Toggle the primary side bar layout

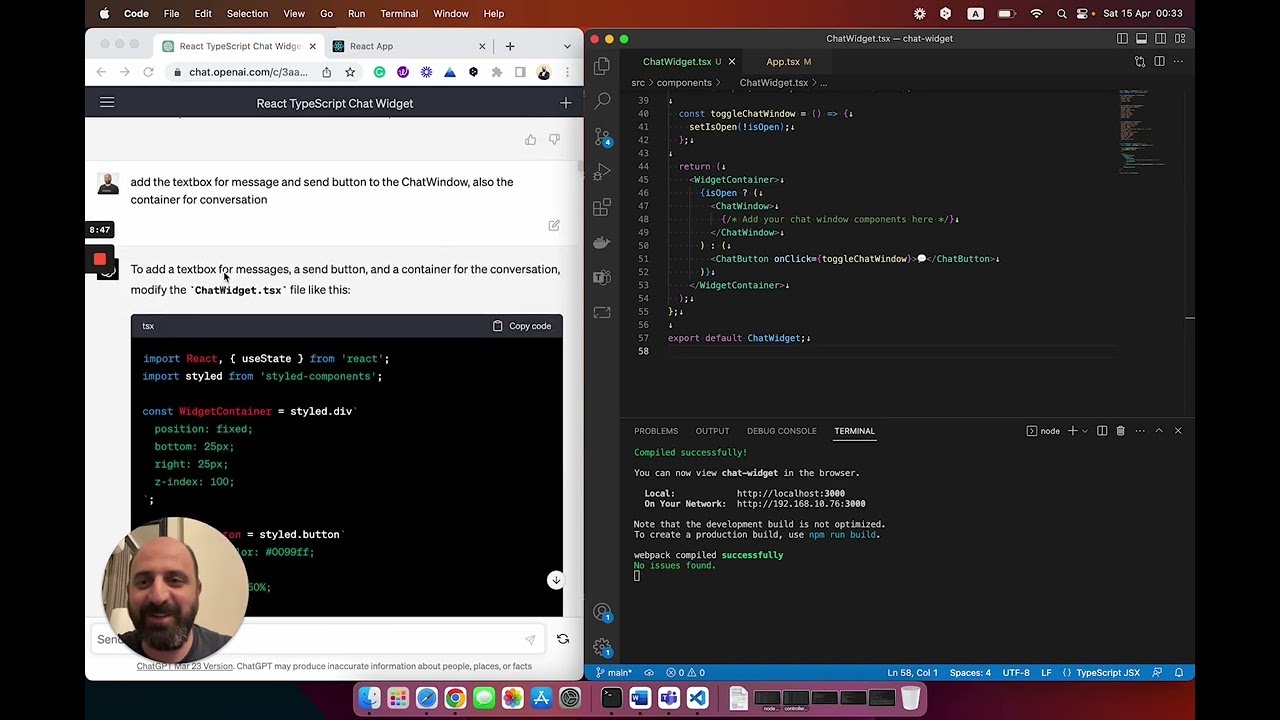pyautogui.click(x=1122, y=39)
